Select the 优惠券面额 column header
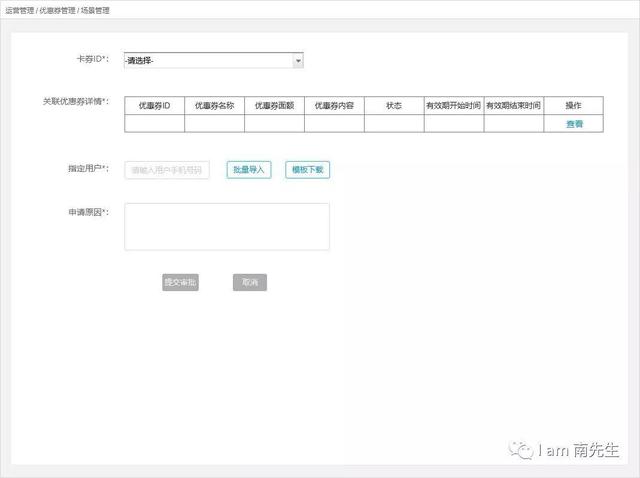The width and height of the screenshot is (640, 478). (x=274, y=106)
